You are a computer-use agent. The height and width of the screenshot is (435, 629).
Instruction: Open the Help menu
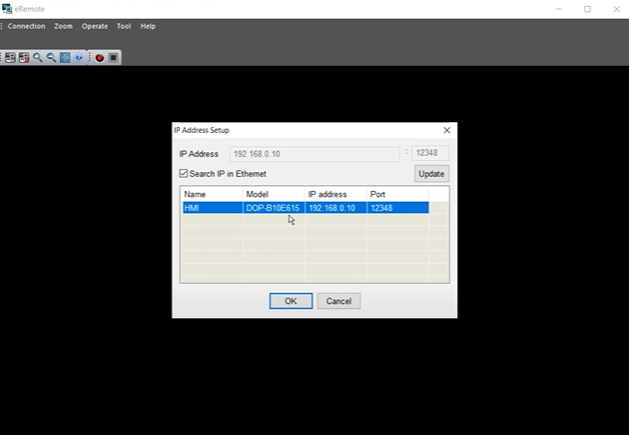point(148,26)
